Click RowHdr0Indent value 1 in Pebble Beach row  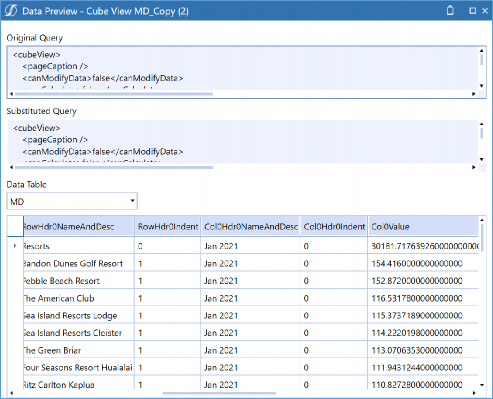click(x=168, y=281)
